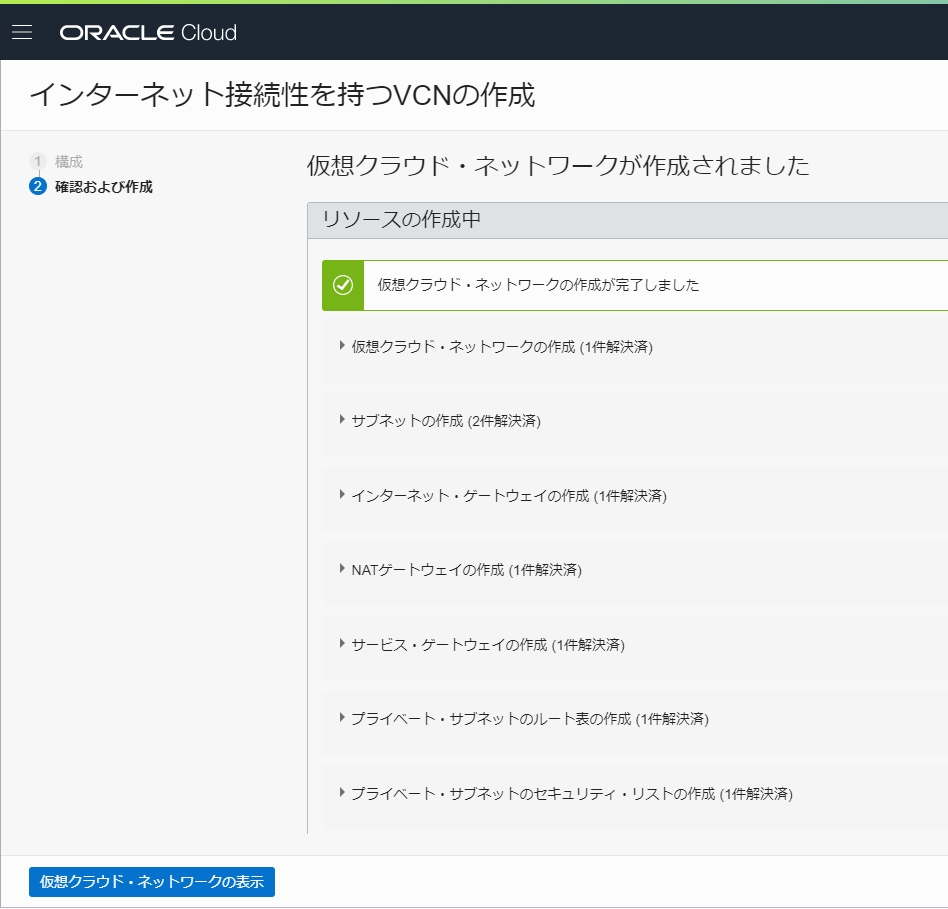Click the 仮想クラウド・ネットワークの作成が完了しました message
This screenshot has width=948, height=909.
pyautogui.click(x=537, y=285)
